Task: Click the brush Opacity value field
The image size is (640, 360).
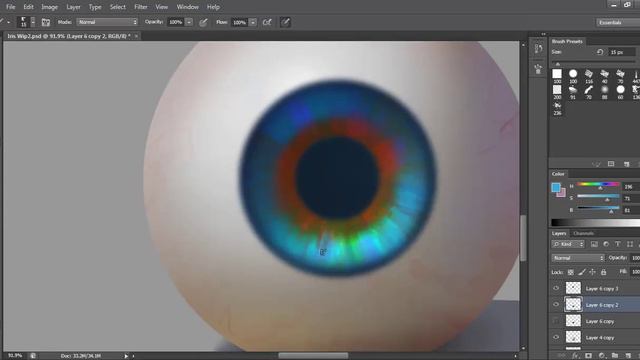Action: 176,22
